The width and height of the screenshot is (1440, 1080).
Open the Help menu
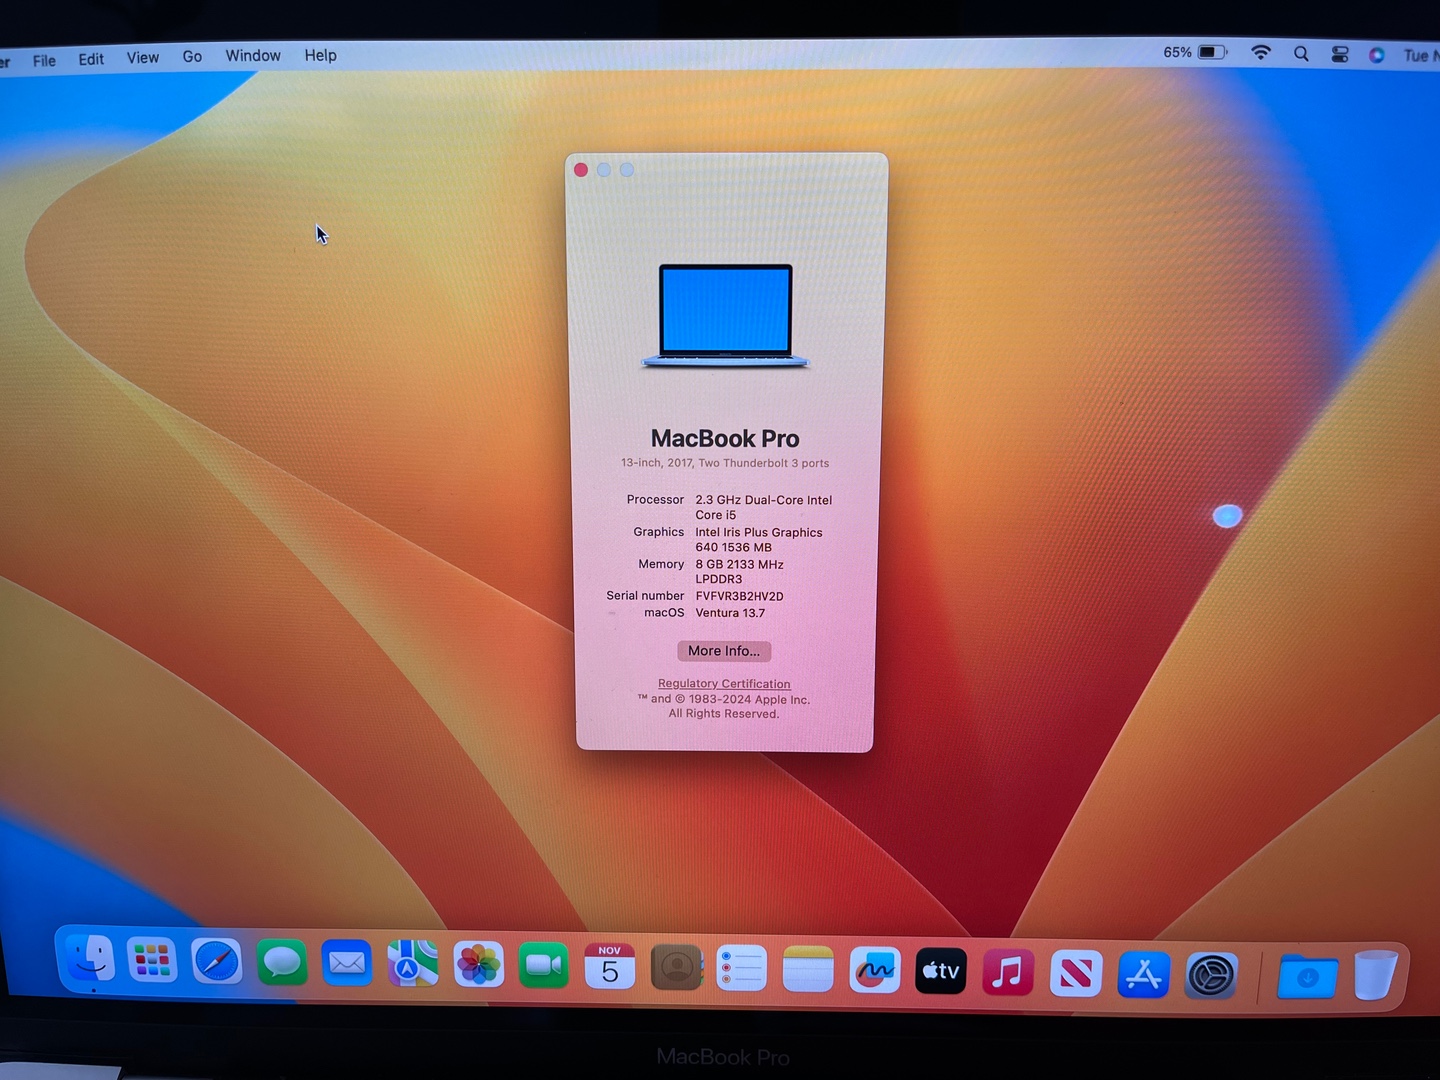pos(320,55)
